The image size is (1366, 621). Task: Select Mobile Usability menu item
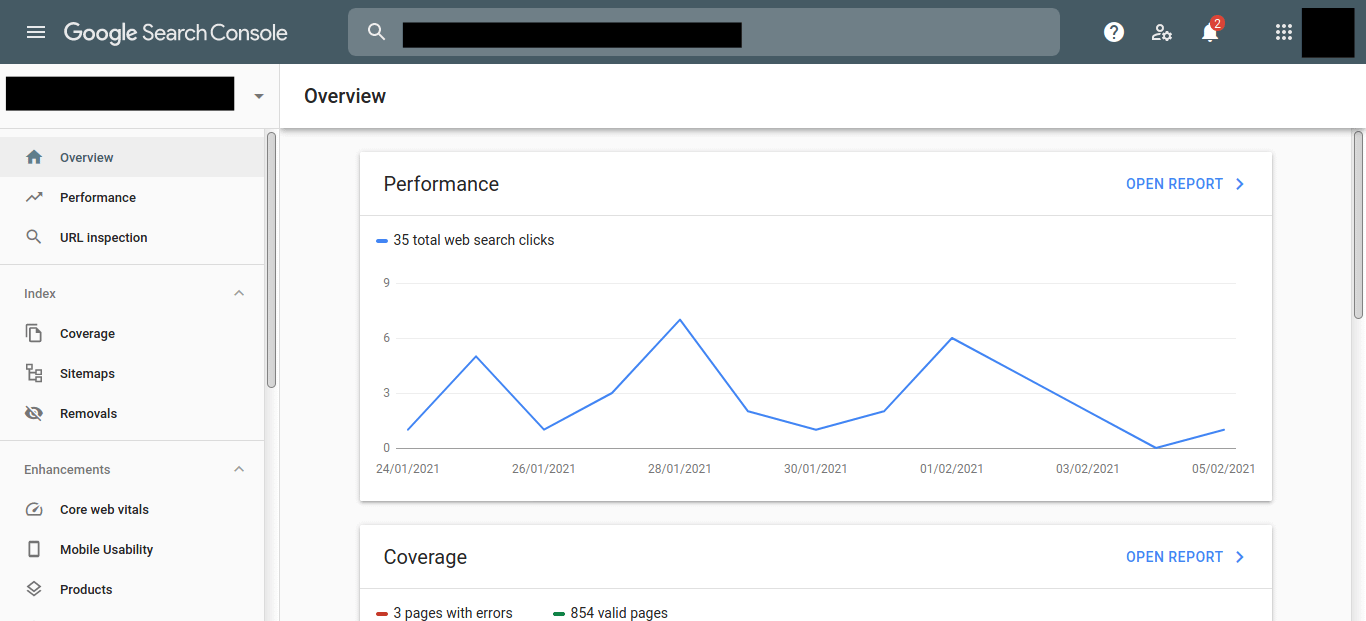click(106, 549)
